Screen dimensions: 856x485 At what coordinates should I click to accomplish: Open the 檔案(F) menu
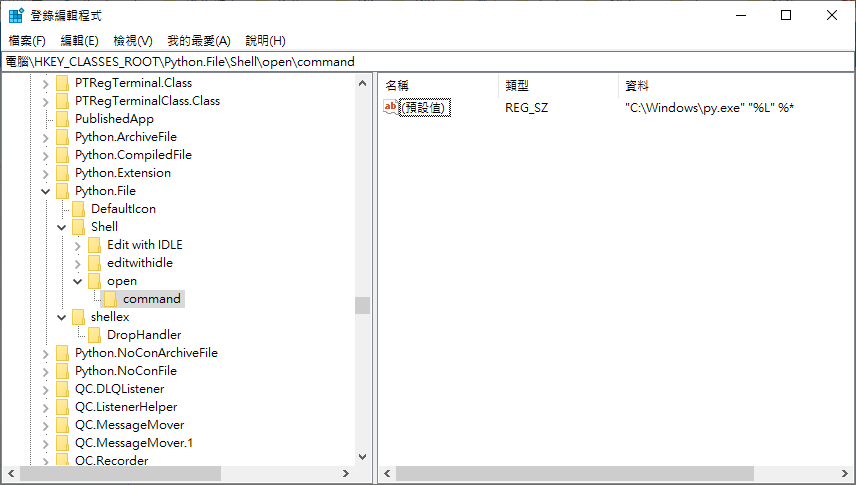[27, 40]
